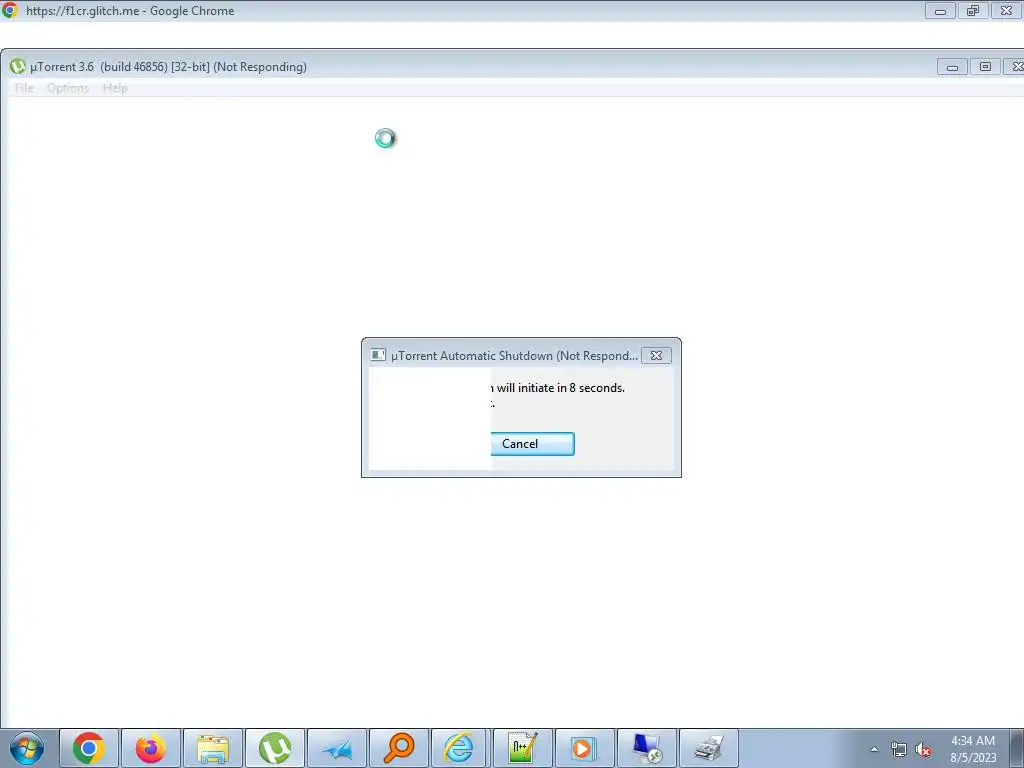Open the orange magnifier search app
Image resolution: width=1024 pixels, height=768 pixels.
(399, 748)
